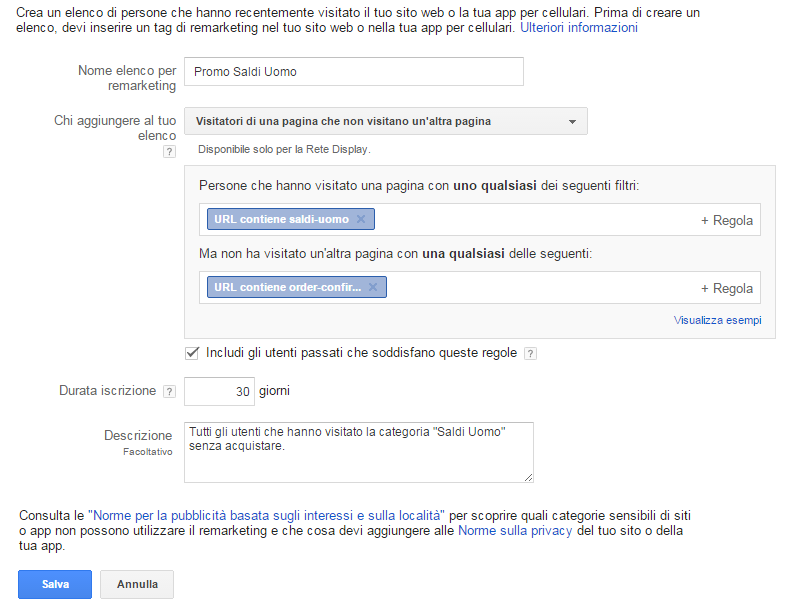Click the 'Visualizza esempi' link
Image resolution: width=807 pixels, height=608 pixels.
pos(717,321)
